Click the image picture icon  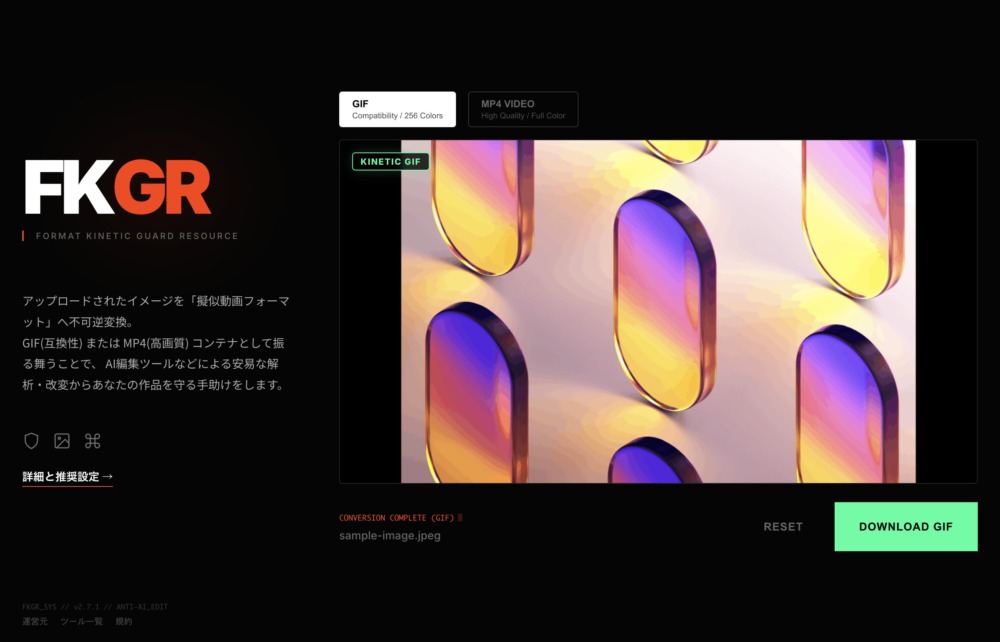[x=62, y=441]
